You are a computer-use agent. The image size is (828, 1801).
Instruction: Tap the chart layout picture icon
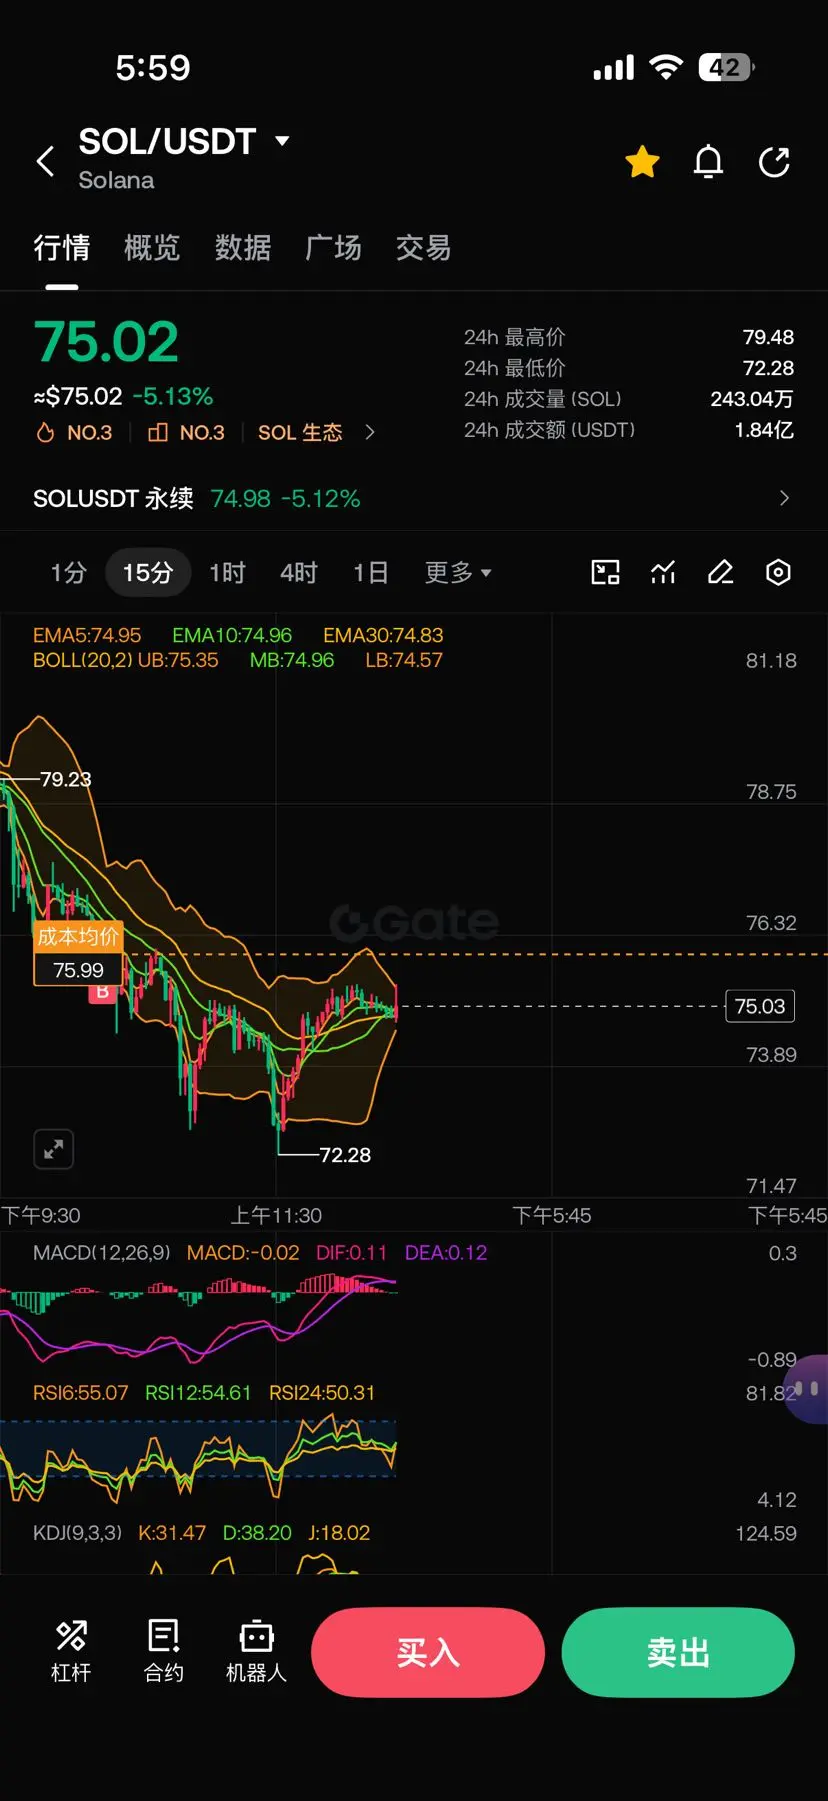coord(606,572)
